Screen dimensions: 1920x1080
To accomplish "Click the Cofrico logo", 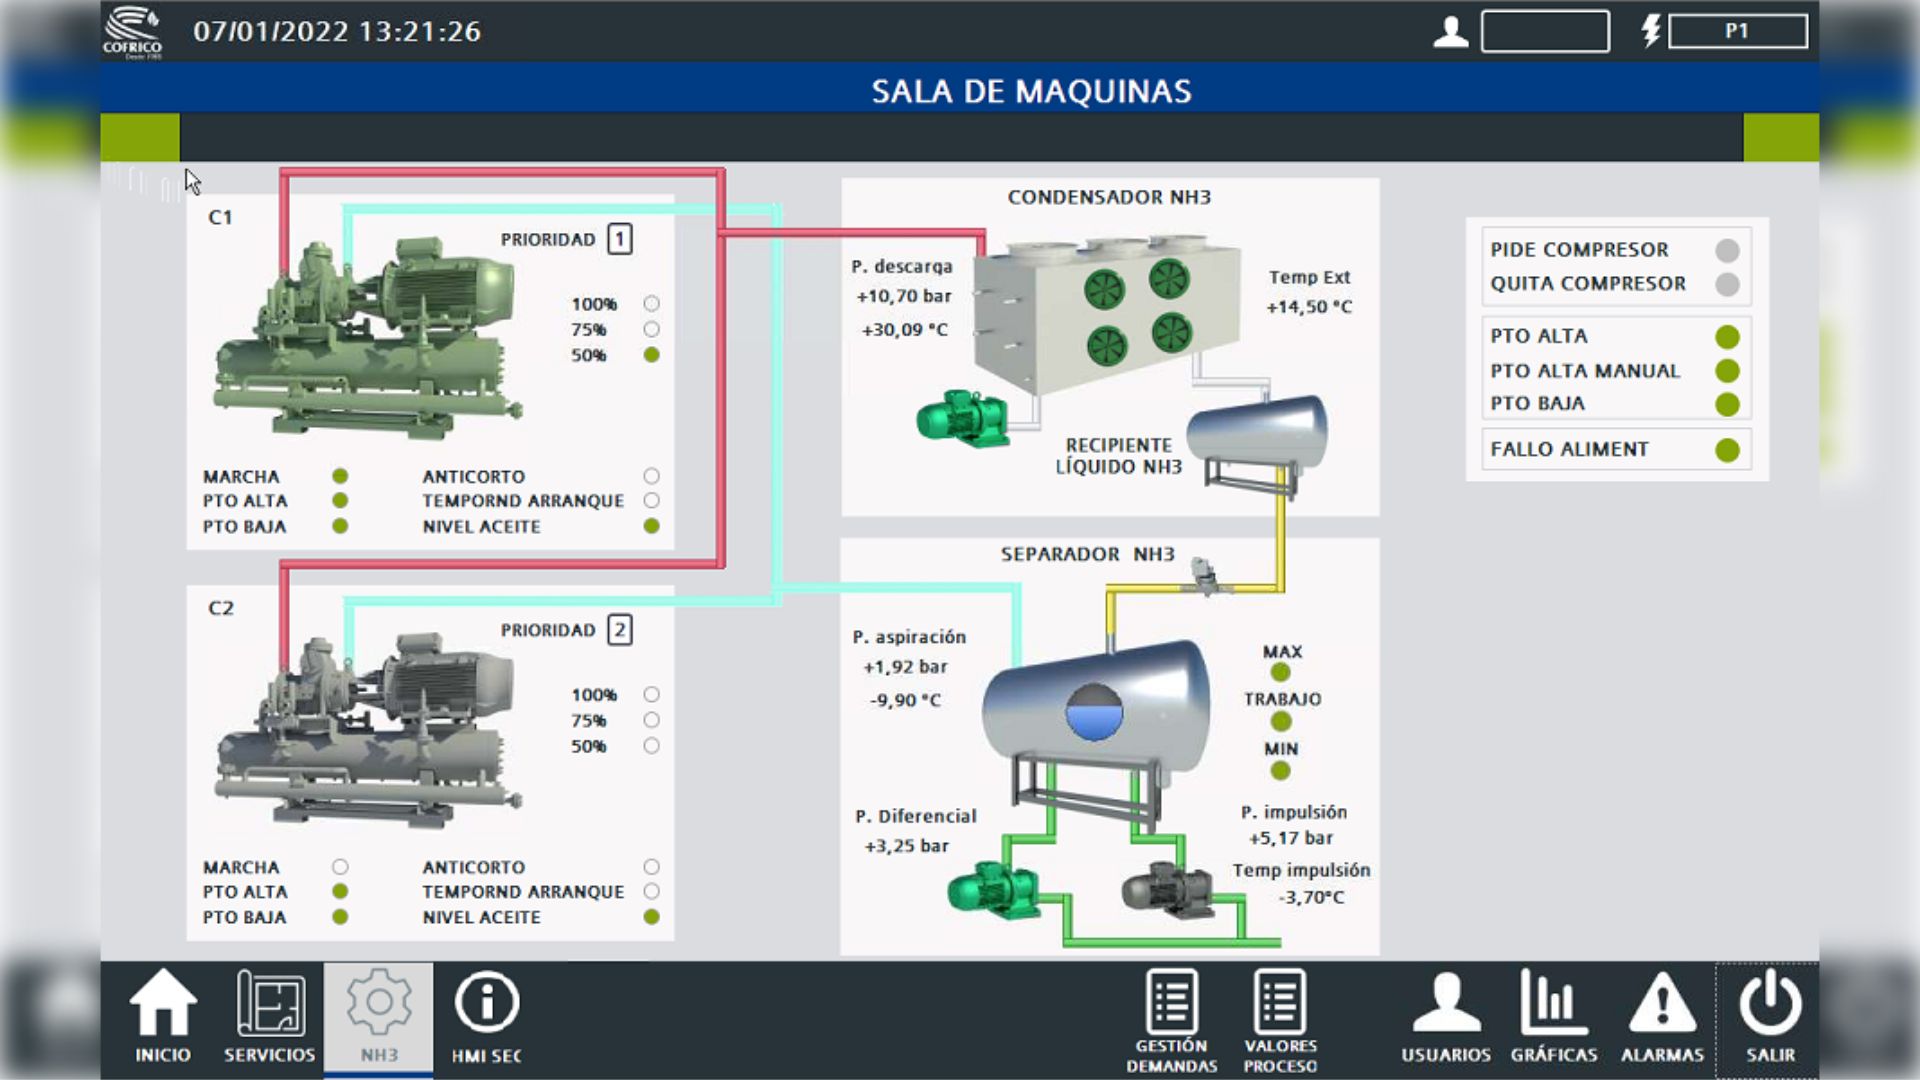I will click(x=132, y=32).
